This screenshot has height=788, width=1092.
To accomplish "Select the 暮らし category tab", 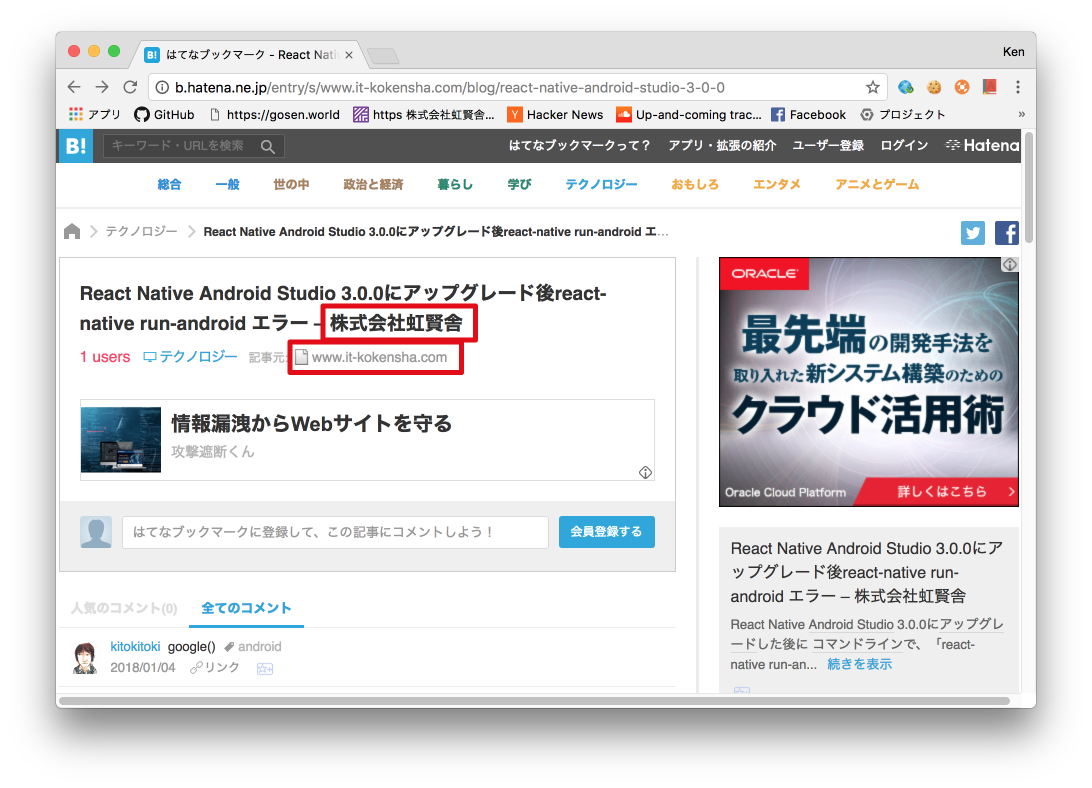I will pos(455,184).
